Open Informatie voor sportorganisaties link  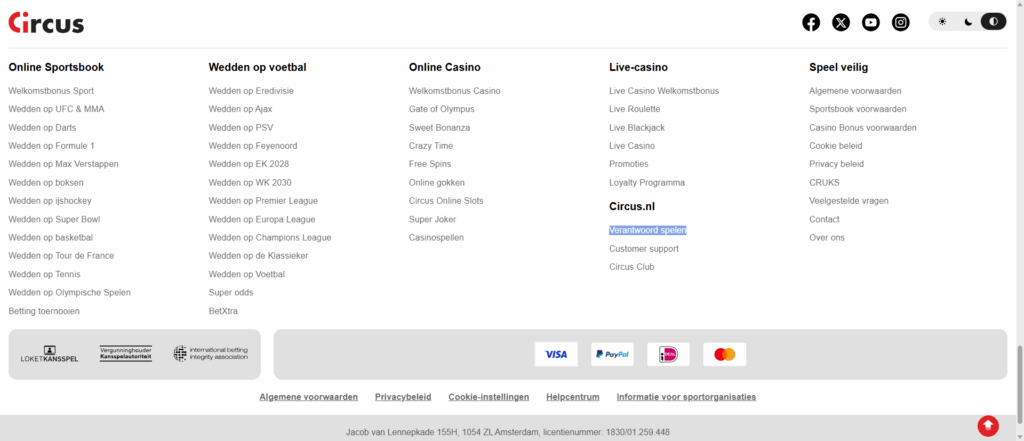pos(686,397)
